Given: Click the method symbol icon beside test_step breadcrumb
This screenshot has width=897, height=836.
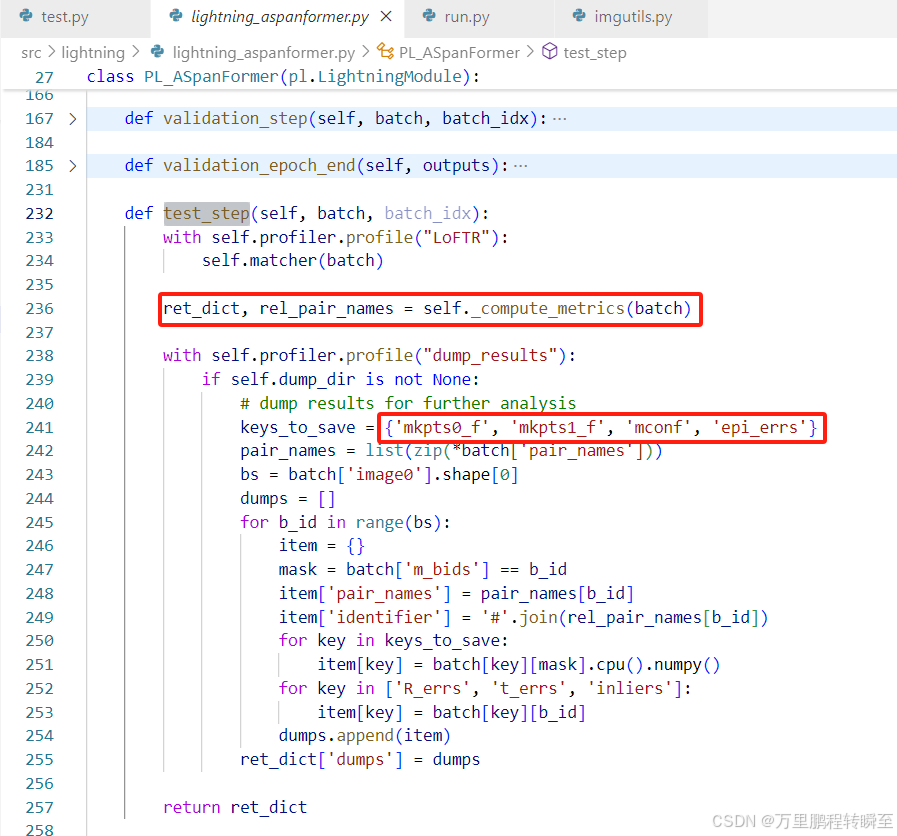Looking at the screenshot, I should 547,52.
